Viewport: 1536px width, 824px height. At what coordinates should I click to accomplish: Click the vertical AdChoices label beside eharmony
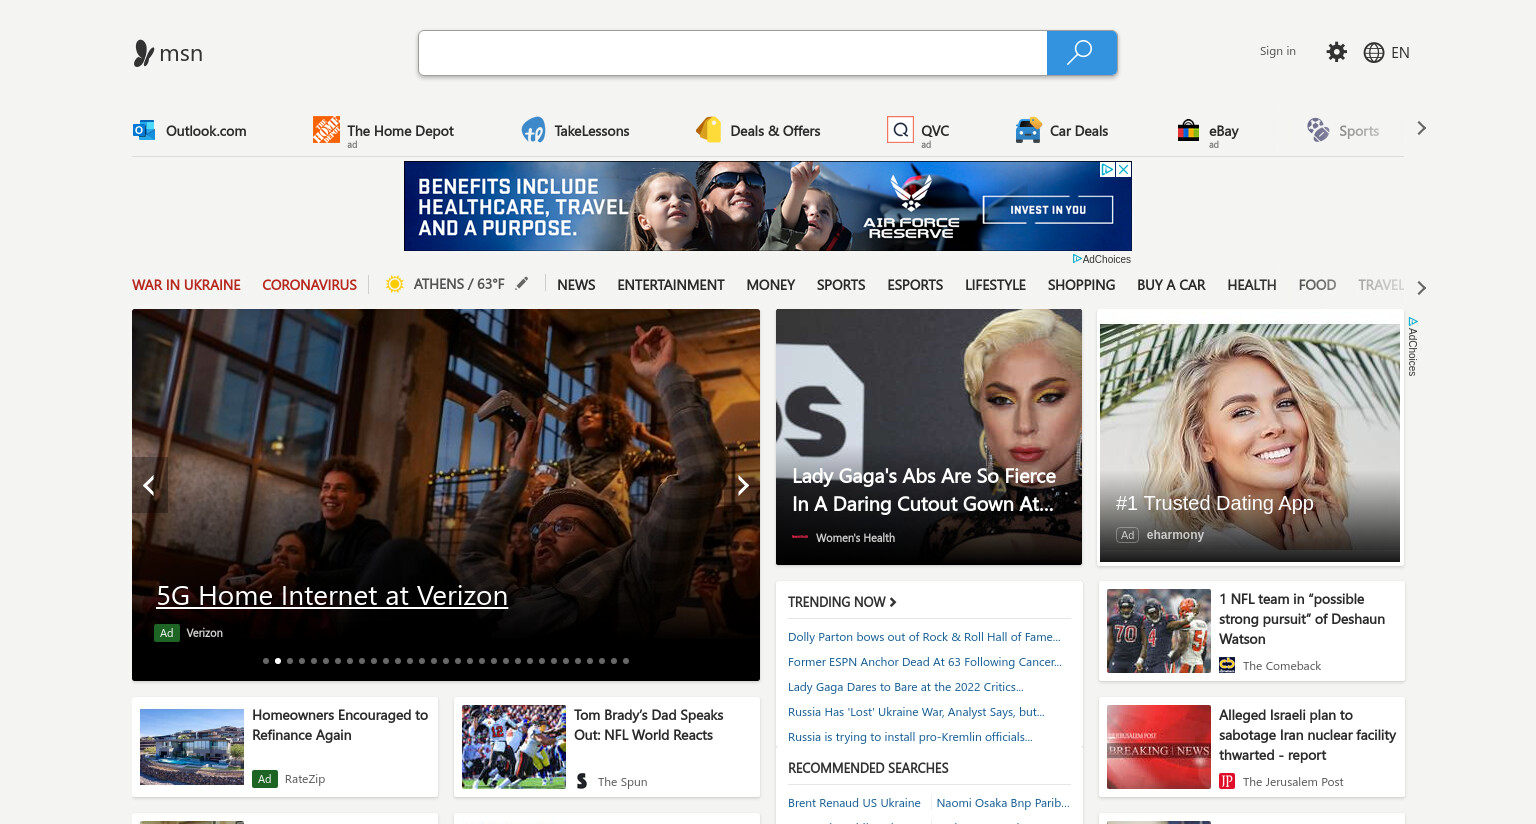1413,346
